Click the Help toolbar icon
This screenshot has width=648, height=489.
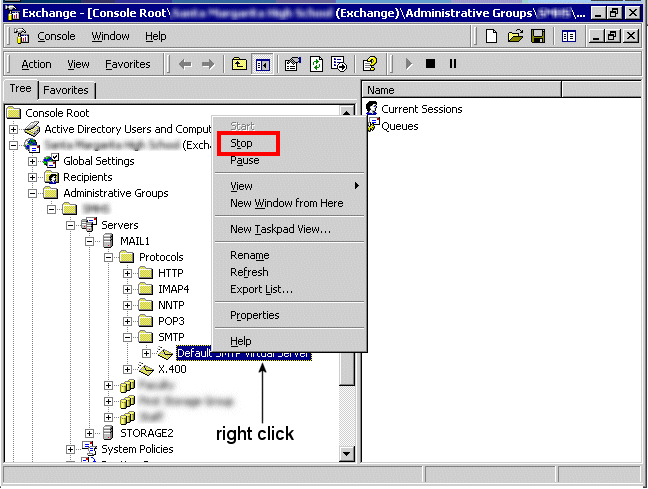(x=369, y=64)
